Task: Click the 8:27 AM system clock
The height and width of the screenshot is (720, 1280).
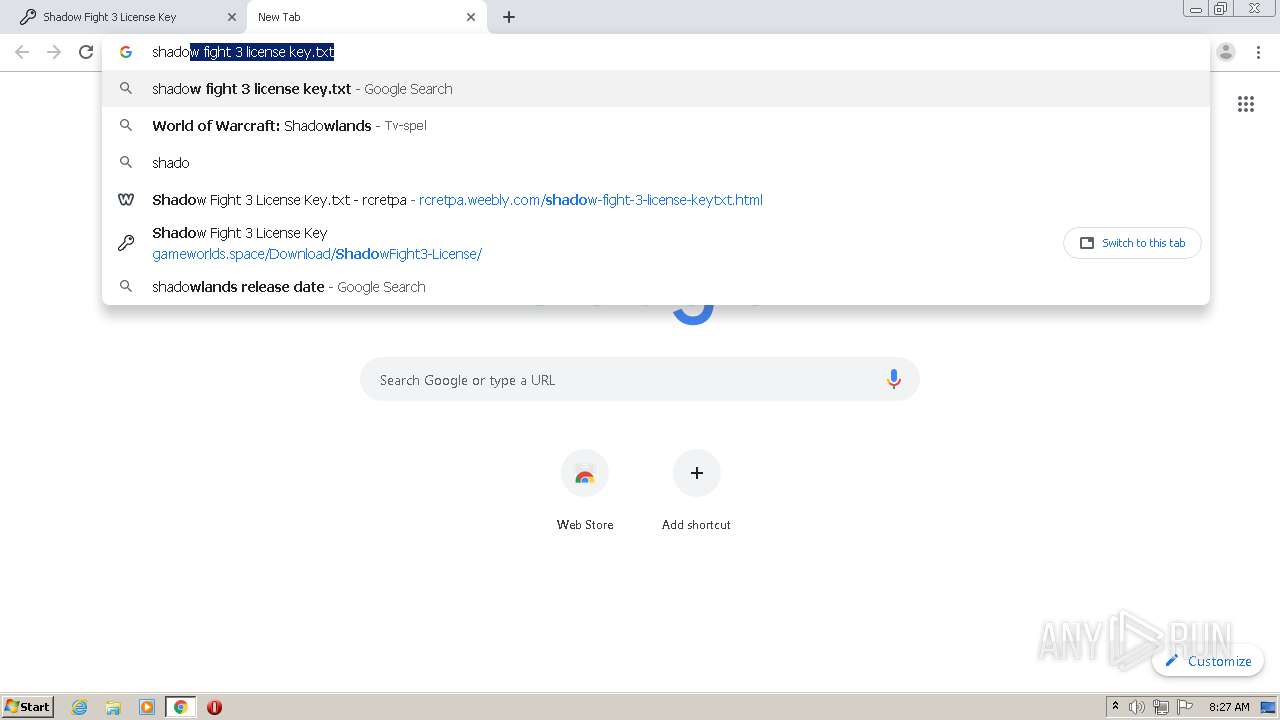Action: click(1229, 707)
